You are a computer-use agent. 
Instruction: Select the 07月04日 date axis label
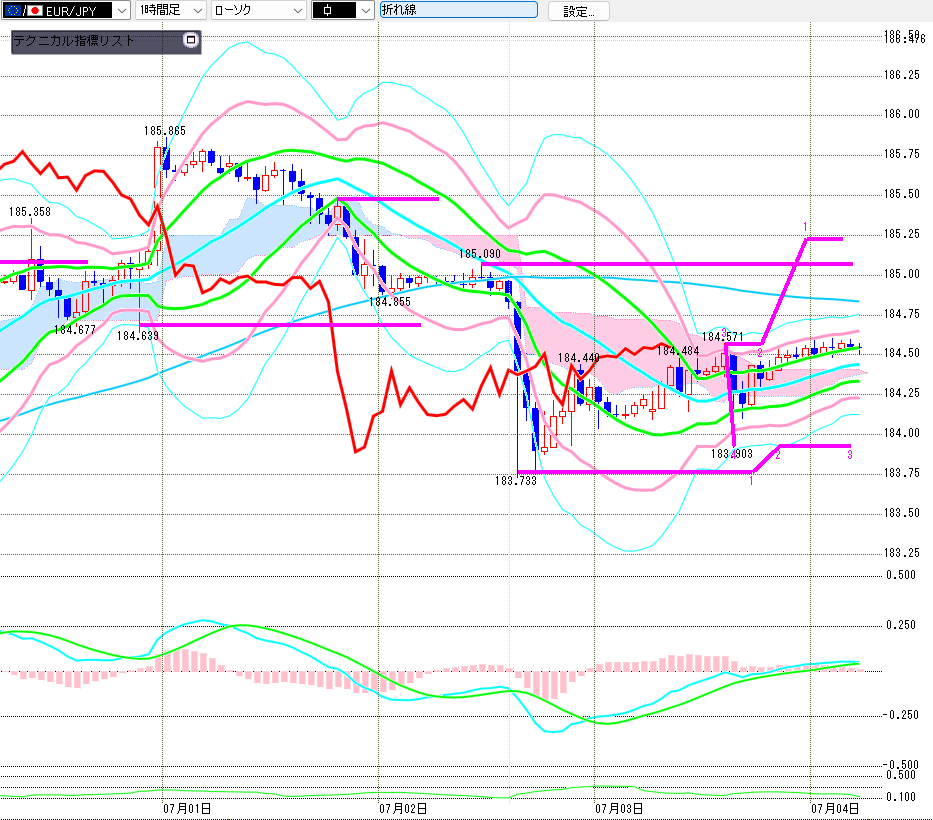click(x=835, y=808)
